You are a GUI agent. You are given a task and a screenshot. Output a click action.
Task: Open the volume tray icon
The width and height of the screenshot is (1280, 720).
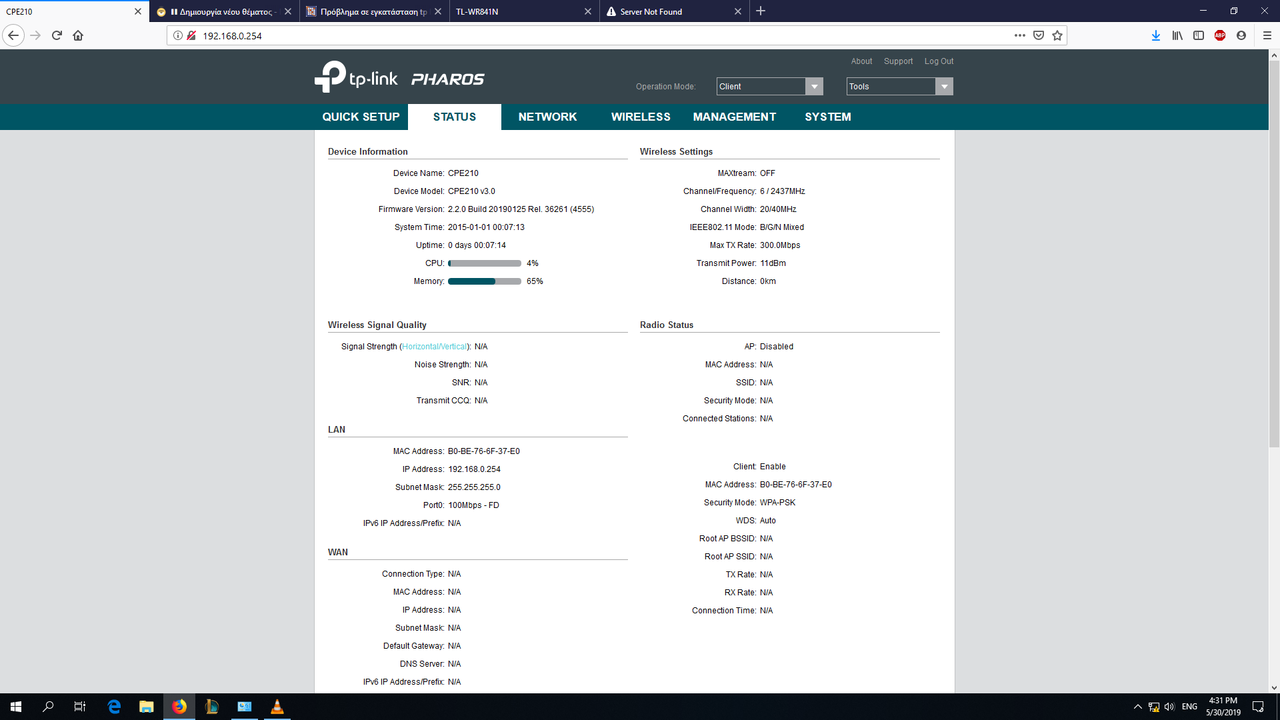pos(1170,707)
